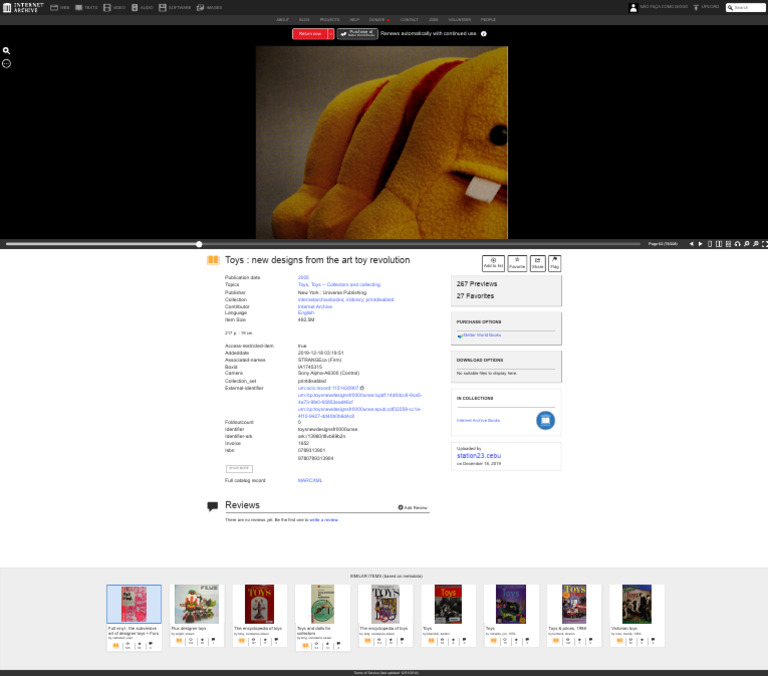The width and height of the screenshot is (768, 676).
Task: Click the Share button
Action: pos(538,263)
